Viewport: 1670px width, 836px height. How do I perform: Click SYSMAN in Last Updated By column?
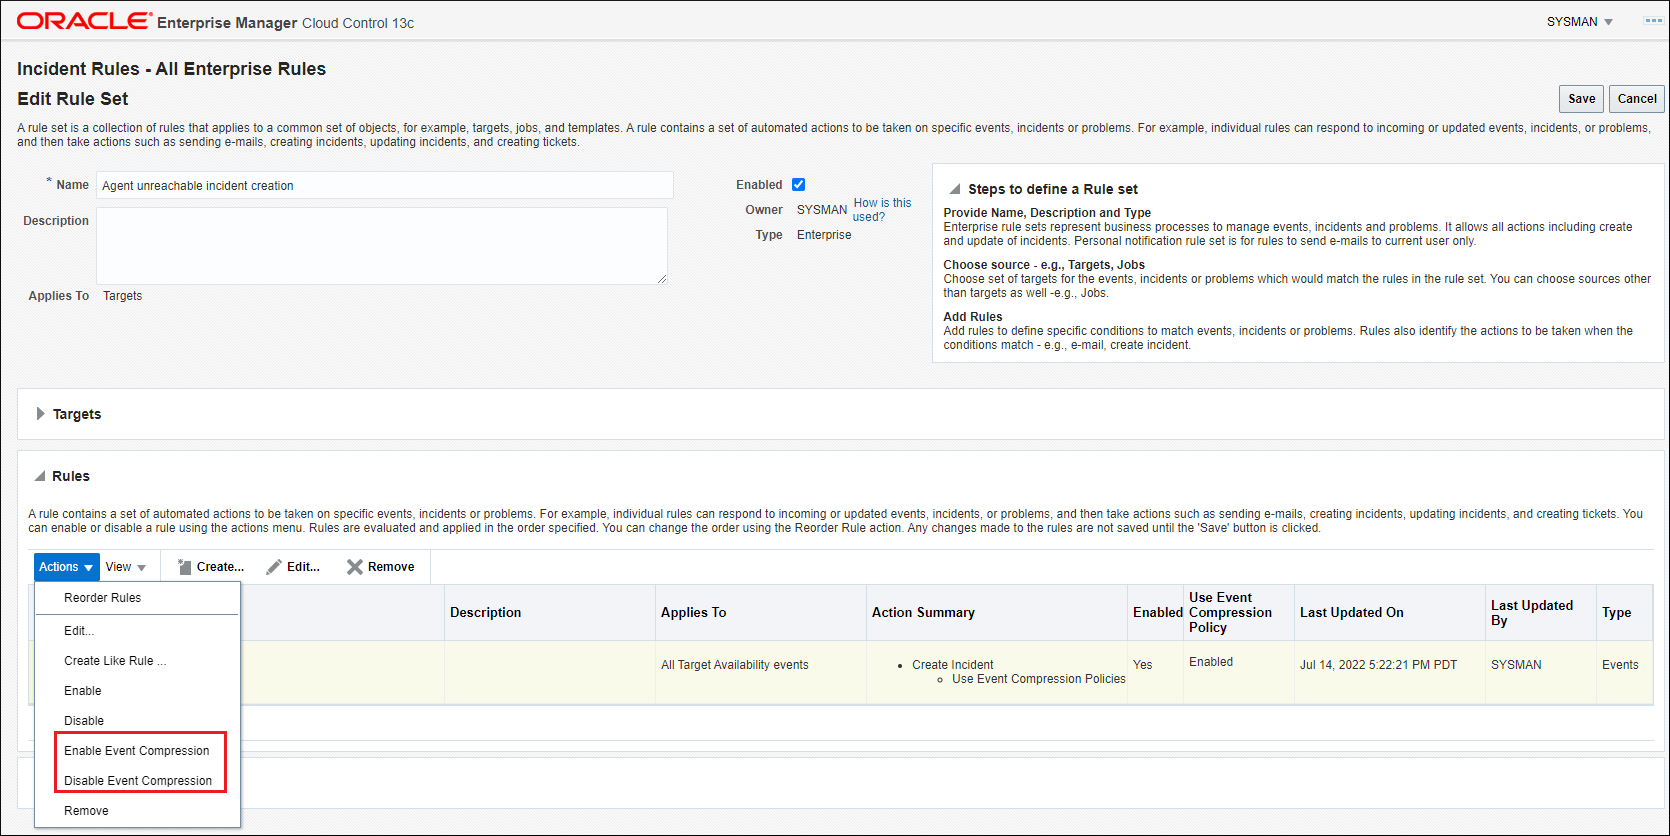(x=1516, y=665)
